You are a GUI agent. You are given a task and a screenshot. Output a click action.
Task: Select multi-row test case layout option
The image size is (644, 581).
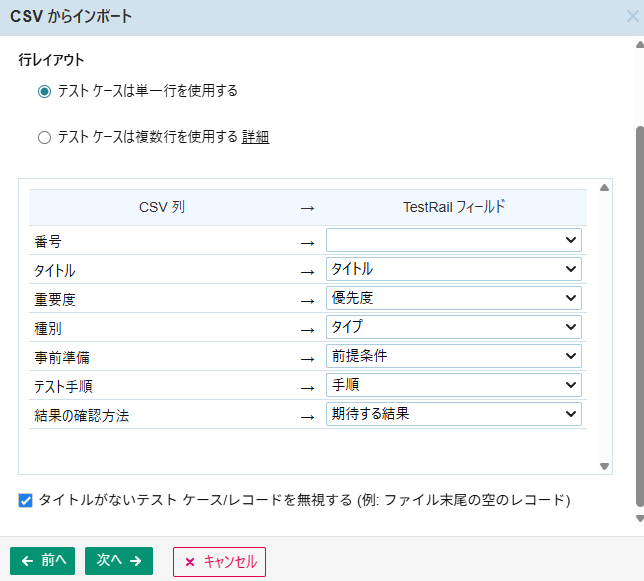tap(44, 138)
